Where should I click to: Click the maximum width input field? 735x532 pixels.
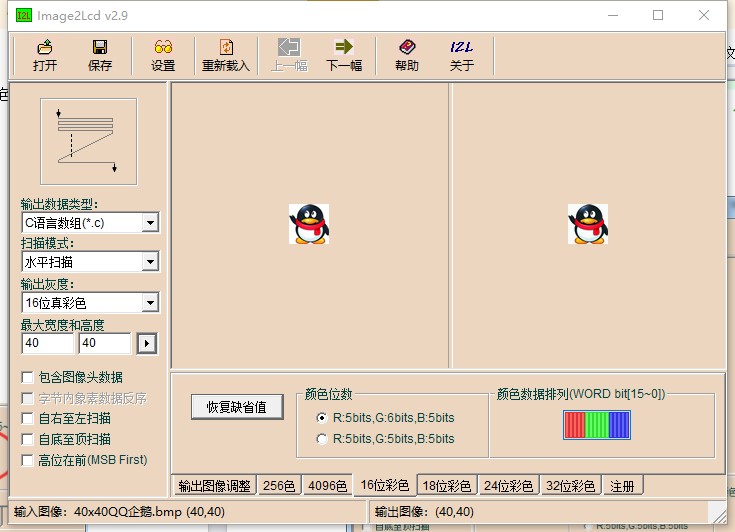(x=47, y=344)
